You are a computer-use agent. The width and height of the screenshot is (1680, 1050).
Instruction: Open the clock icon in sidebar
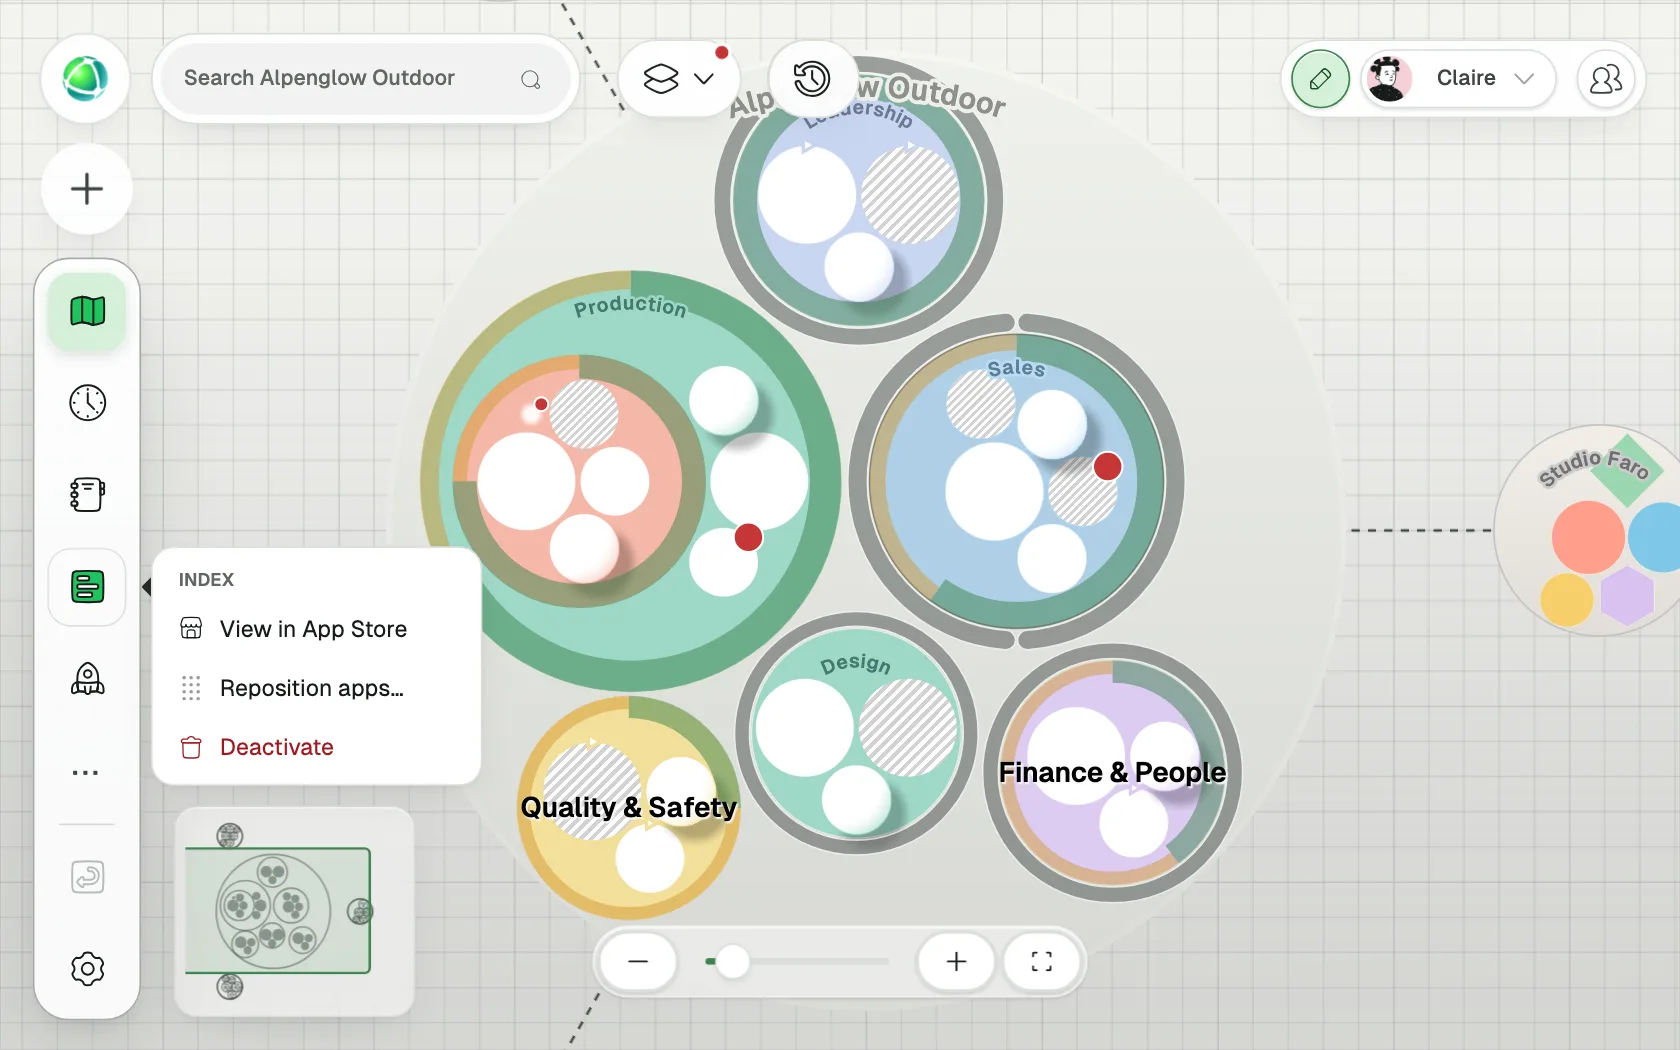point(88,403)
